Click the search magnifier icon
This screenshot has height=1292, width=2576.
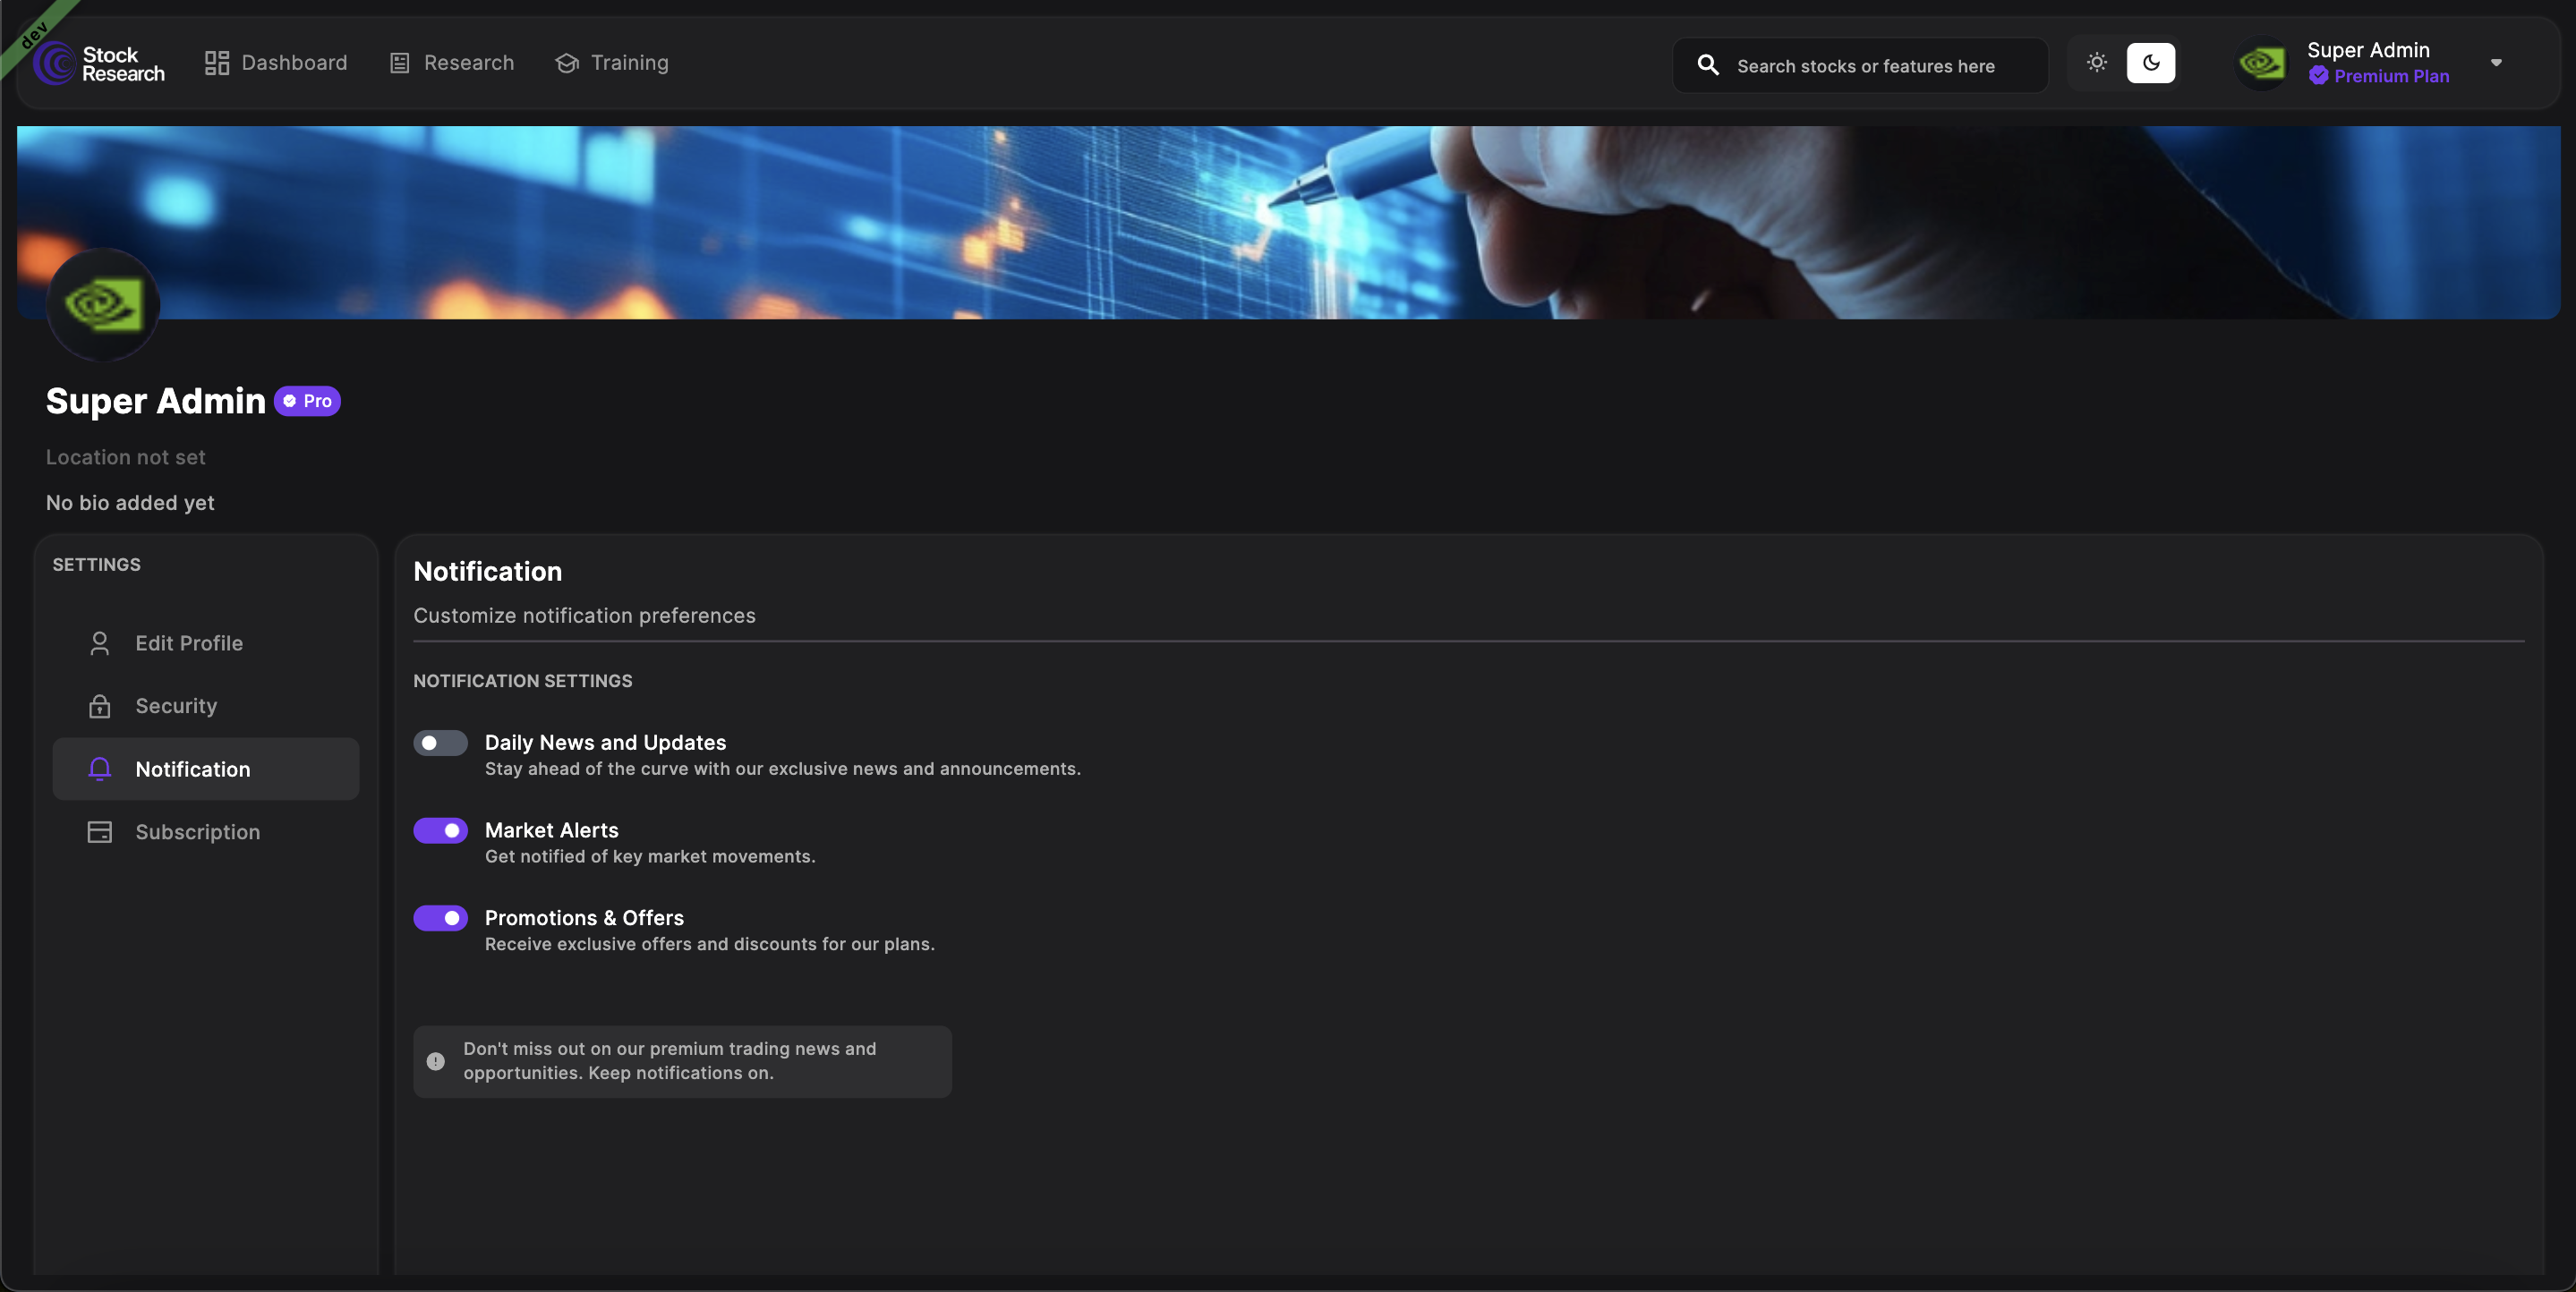(x=1708, y=65)
